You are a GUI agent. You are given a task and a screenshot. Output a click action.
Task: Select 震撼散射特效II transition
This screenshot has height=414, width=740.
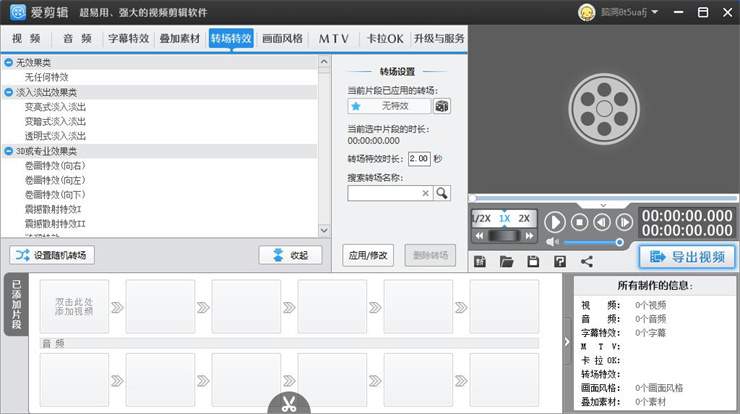(x=55, y=224)
